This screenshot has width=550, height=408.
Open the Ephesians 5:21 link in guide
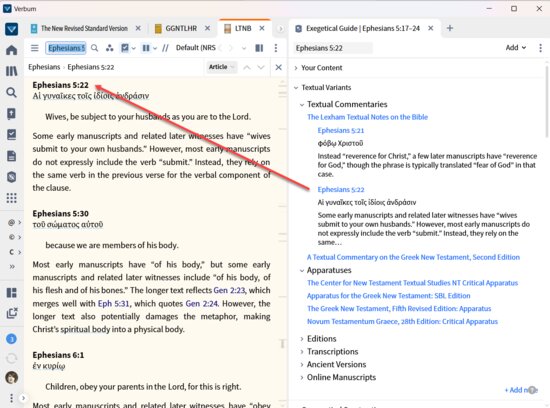pyautogui.click(x=341, y=131)
